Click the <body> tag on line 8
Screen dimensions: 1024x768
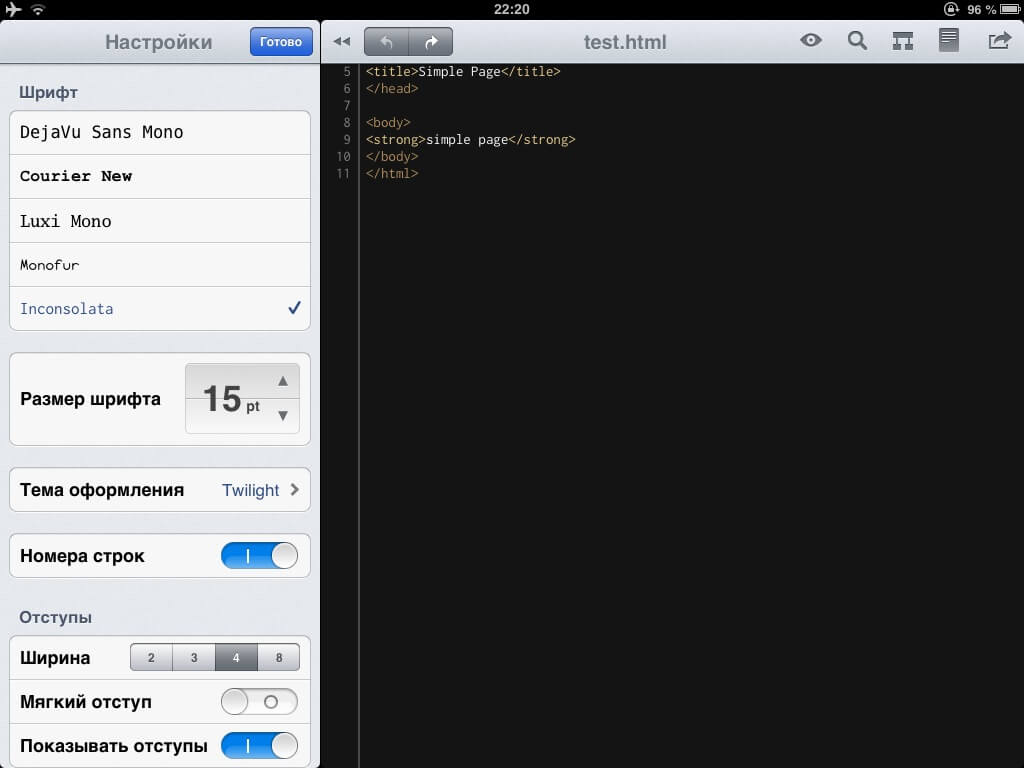click(388, 123)
